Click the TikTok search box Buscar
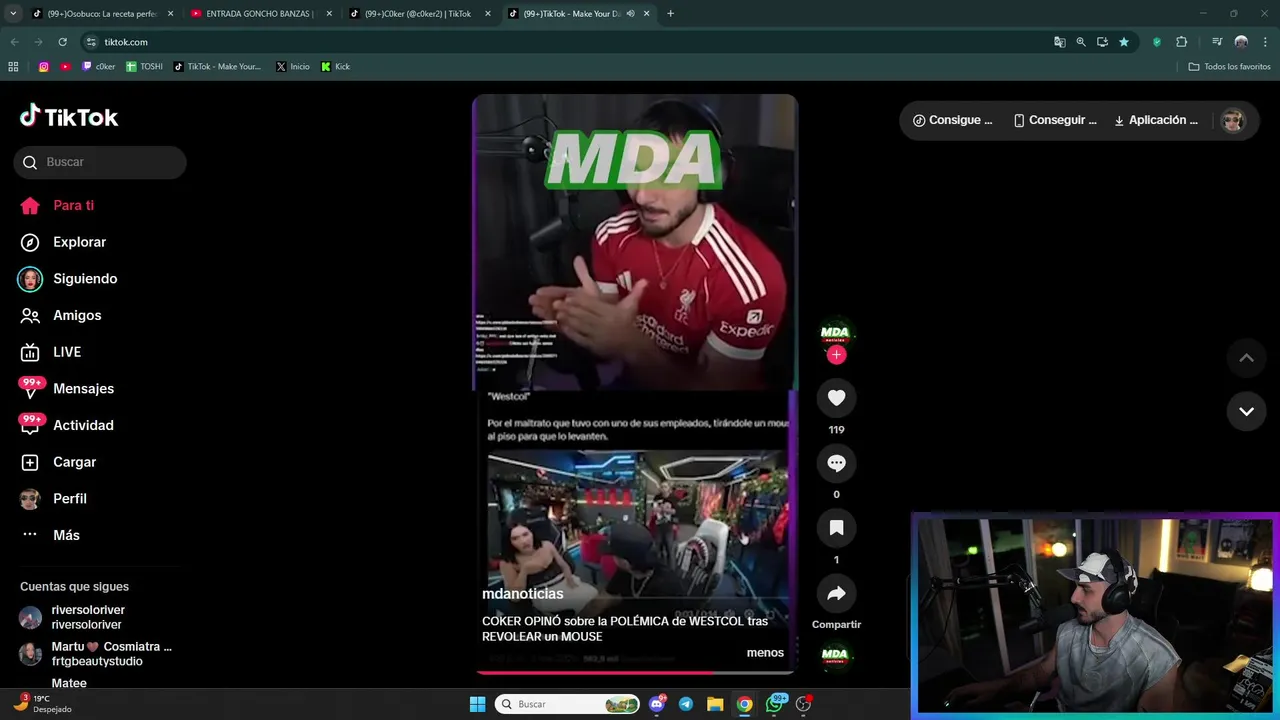Screen dimensions: 1280x720 pyautogui.click(x=100, y=162)
